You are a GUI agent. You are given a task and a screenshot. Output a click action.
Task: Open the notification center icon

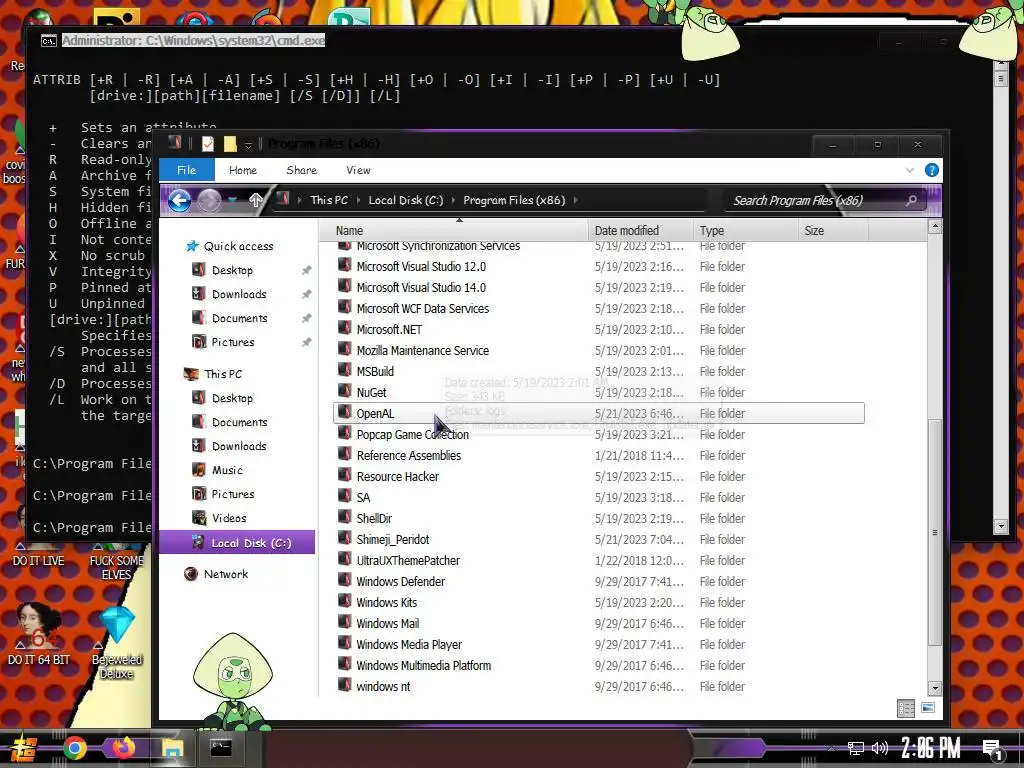click(x=991, y=750)
